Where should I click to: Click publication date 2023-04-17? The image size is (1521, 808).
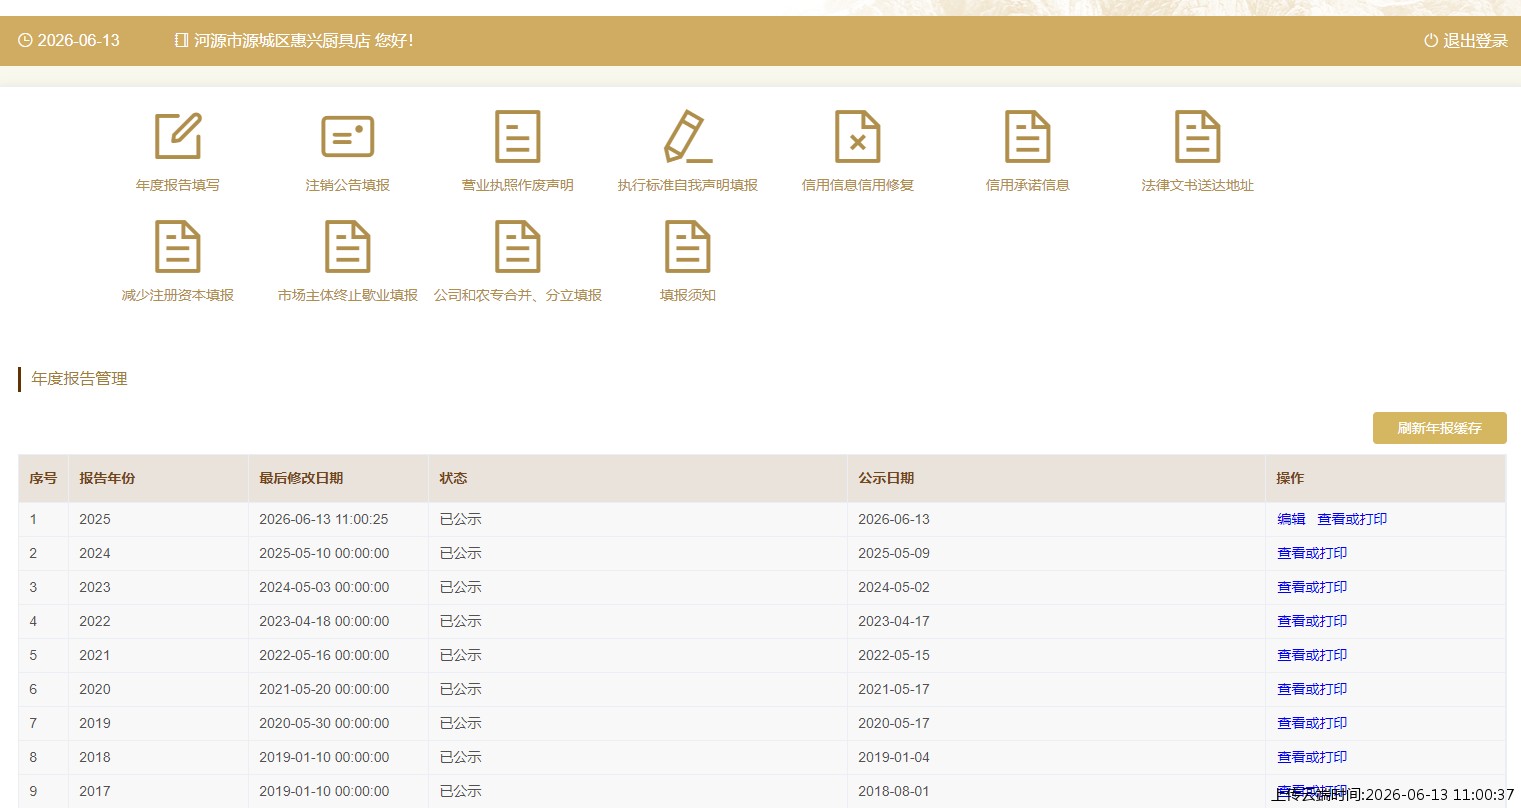pyautogui.click(x=894, y=621)
